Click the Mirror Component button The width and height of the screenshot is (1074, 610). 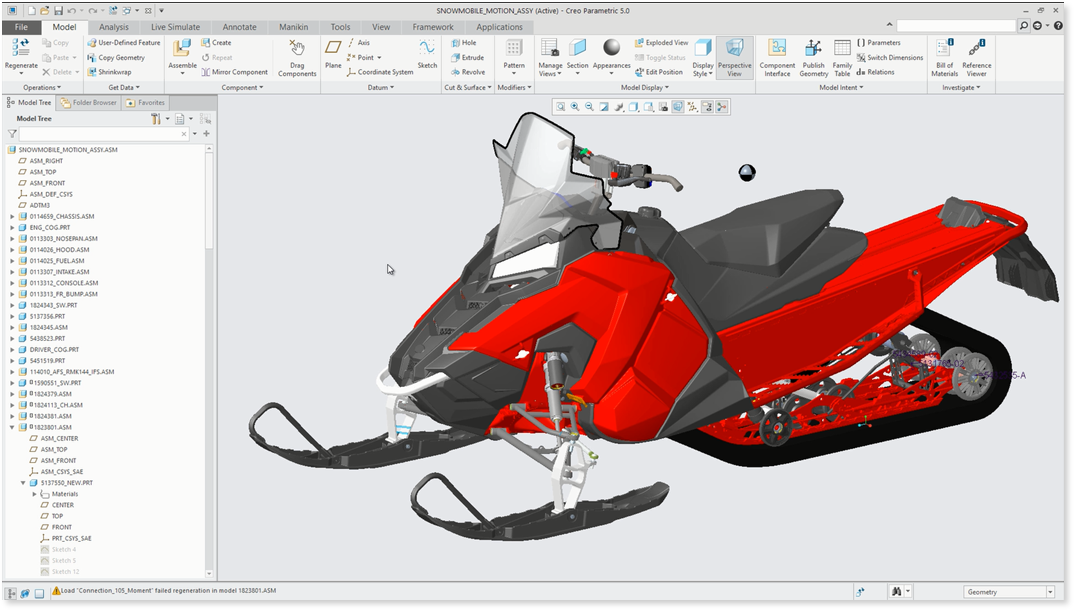point(234,72)
